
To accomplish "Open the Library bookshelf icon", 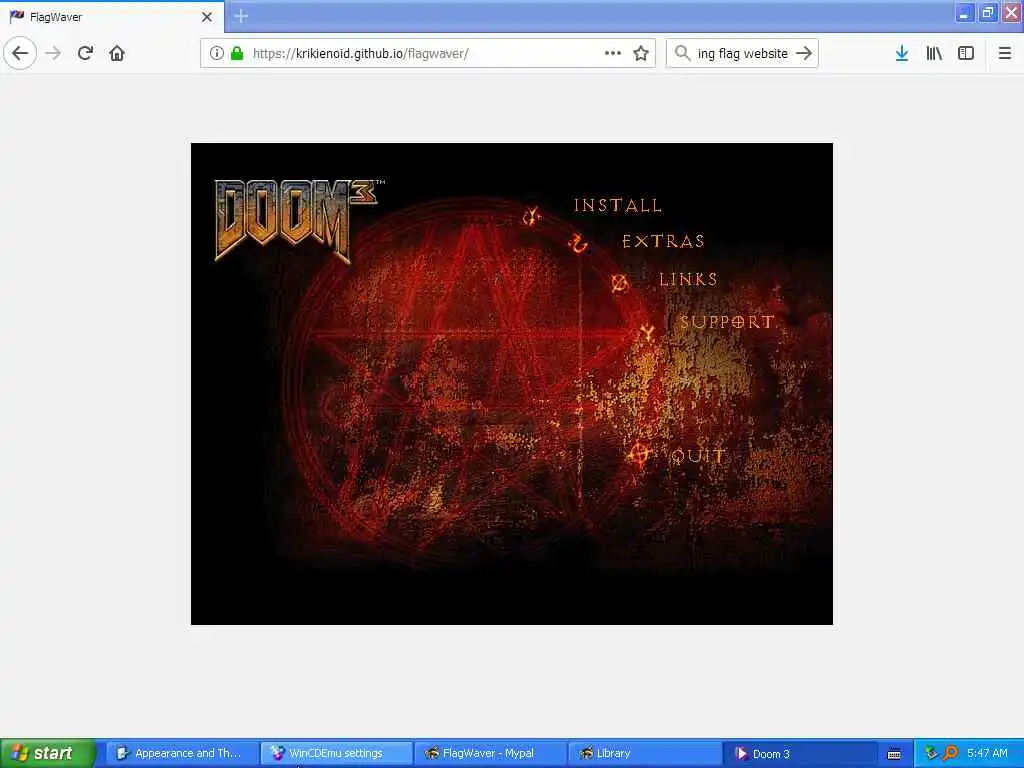I will (934, 53).
